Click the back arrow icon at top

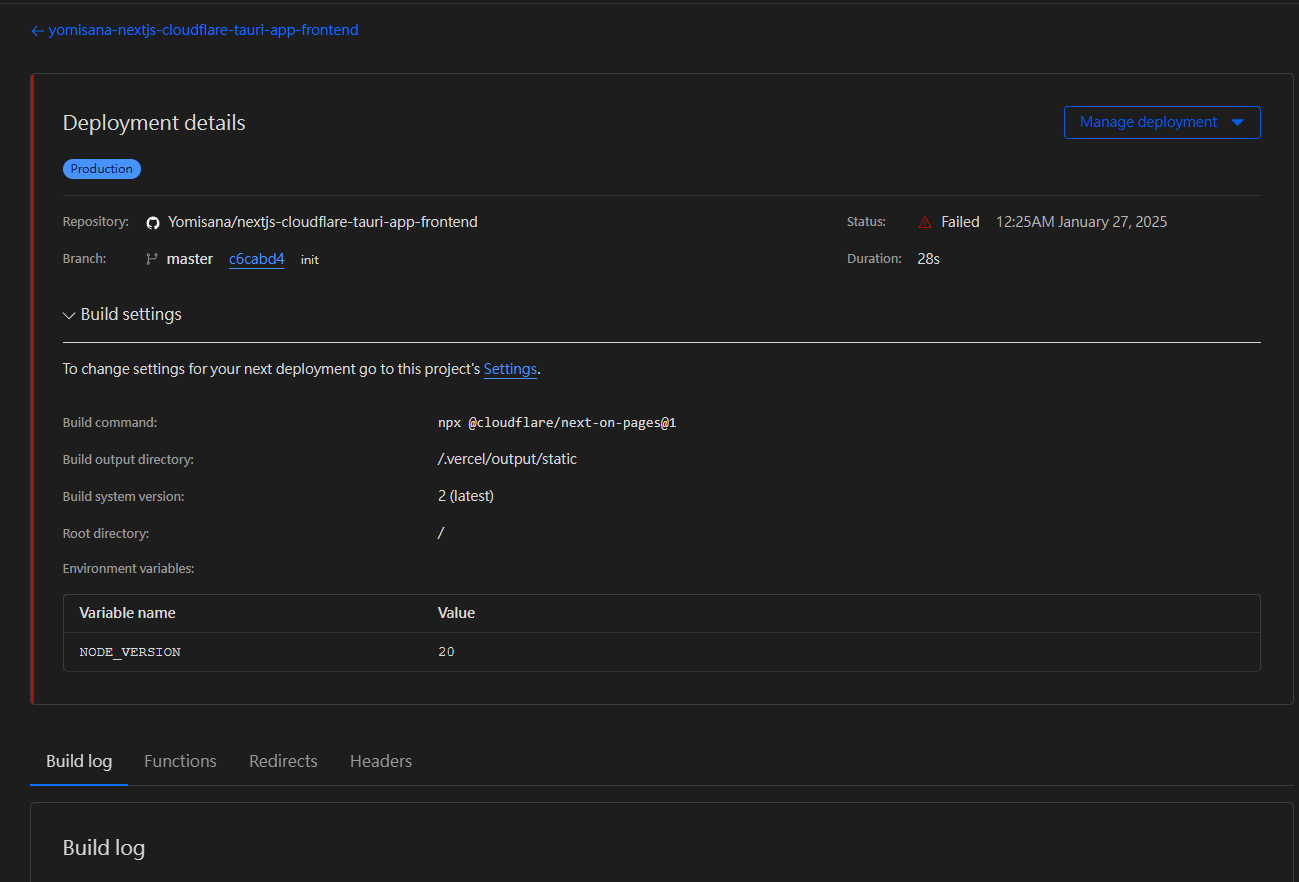tap(37, 31)
